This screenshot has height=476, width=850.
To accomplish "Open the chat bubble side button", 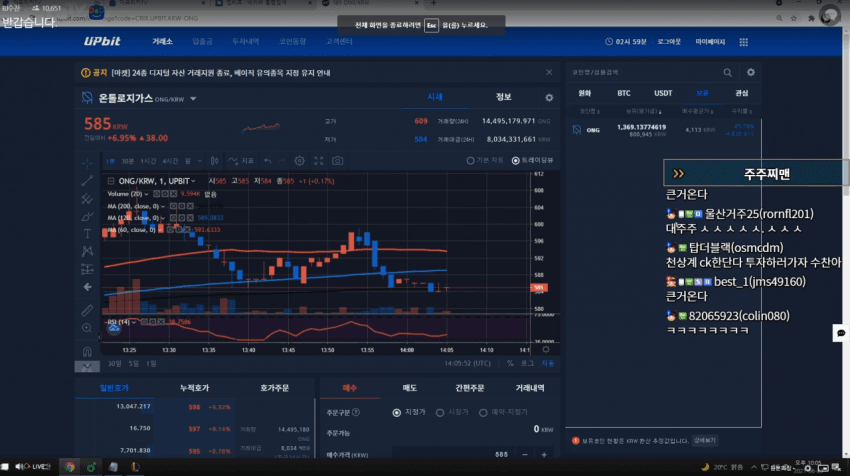I will [841, 333].
